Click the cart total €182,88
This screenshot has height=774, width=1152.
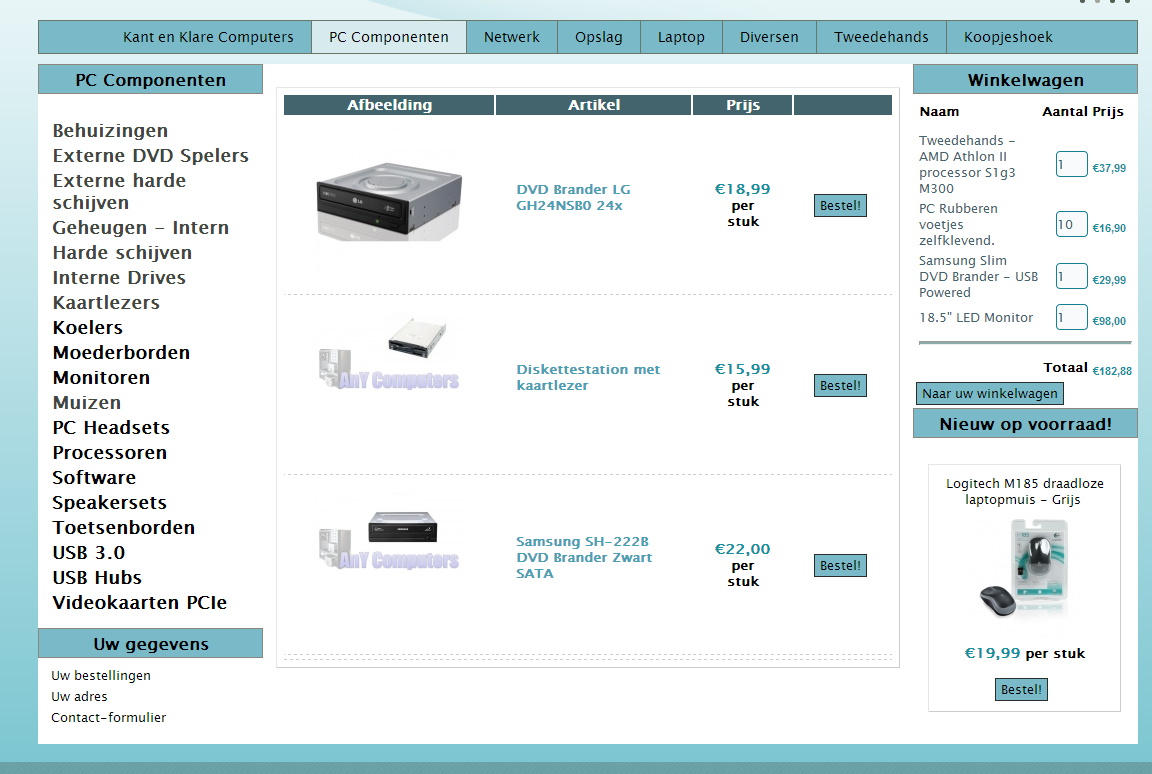(x=1112, y=371)
